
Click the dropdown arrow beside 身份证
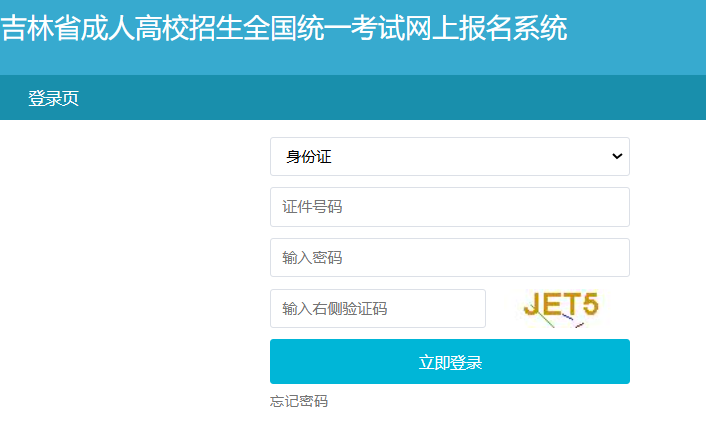617,156
